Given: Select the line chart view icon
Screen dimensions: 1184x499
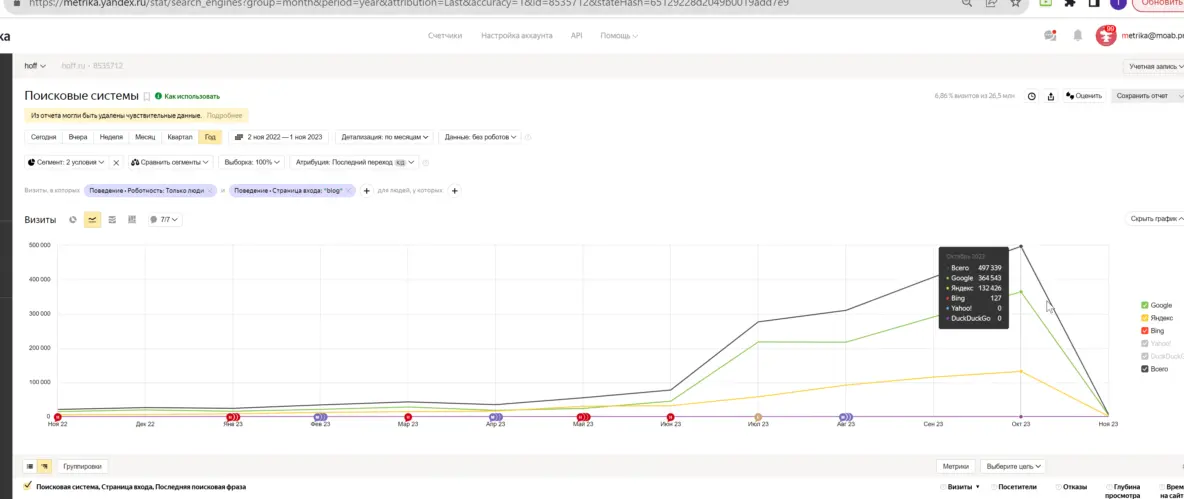Looking at the screenshot, I should click(92, 219).
